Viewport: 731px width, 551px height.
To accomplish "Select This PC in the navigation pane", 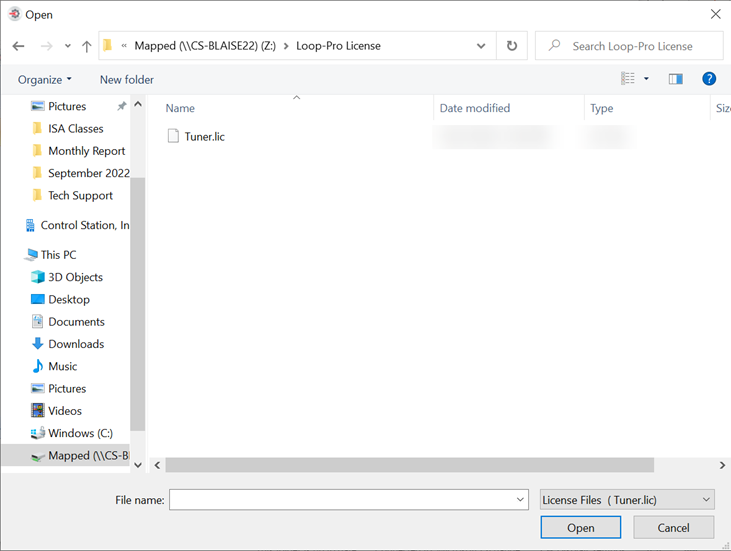I will click(58, 255).
